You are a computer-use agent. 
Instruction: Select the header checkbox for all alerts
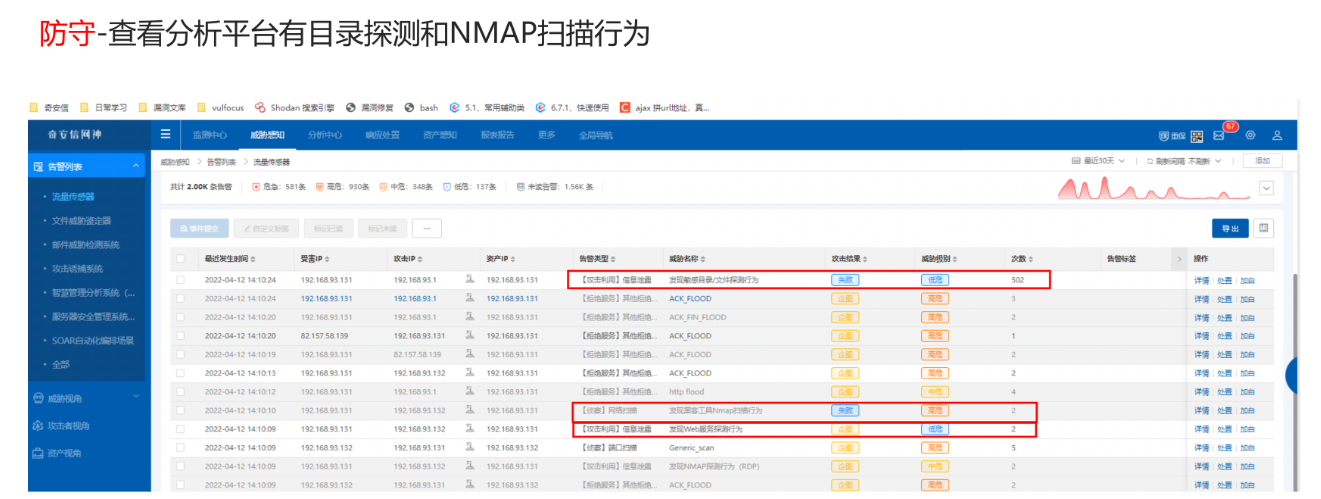pyautogui.click(x=181, y=259)
